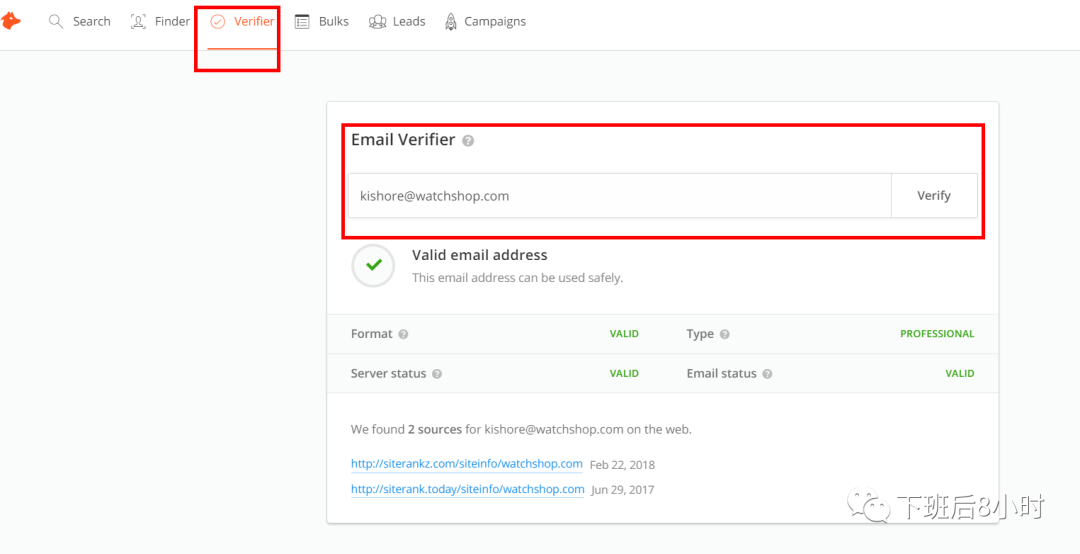Image resolution: width=1080 pixels, height=554 pixels.
Task: Switch to the Bulks tab
Action: click(x=333, y=21)
